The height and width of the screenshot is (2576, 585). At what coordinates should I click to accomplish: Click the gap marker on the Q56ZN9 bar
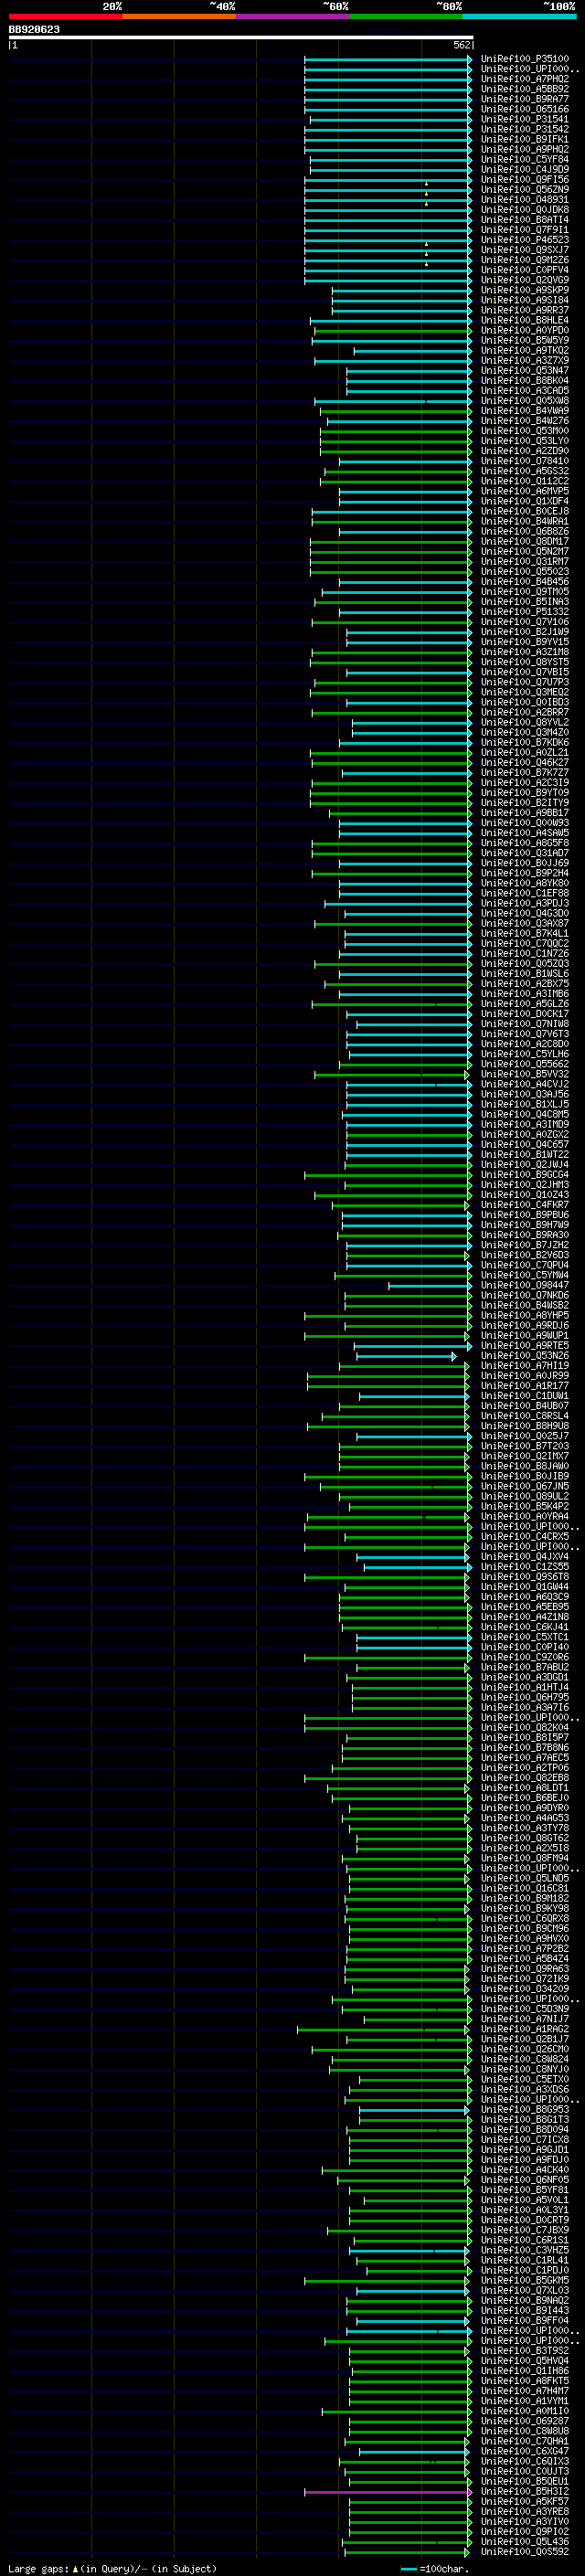pos(426,193)
